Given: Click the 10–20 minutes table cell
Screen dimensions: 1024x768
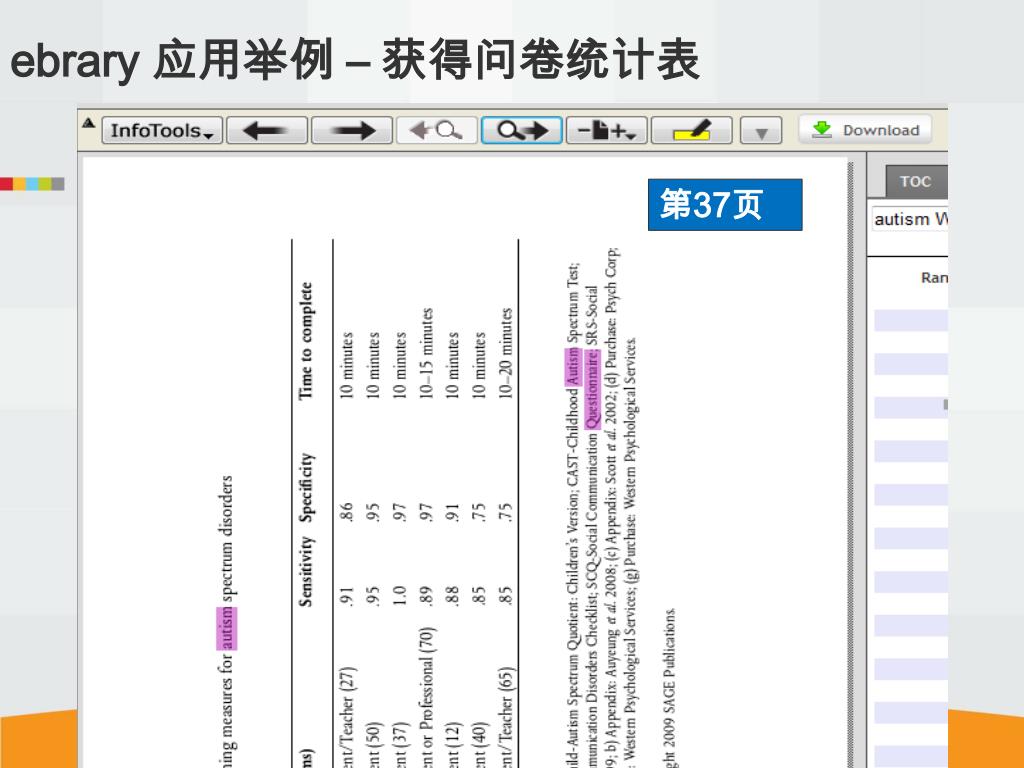Looking at the screenshot, I should (505, 353).
